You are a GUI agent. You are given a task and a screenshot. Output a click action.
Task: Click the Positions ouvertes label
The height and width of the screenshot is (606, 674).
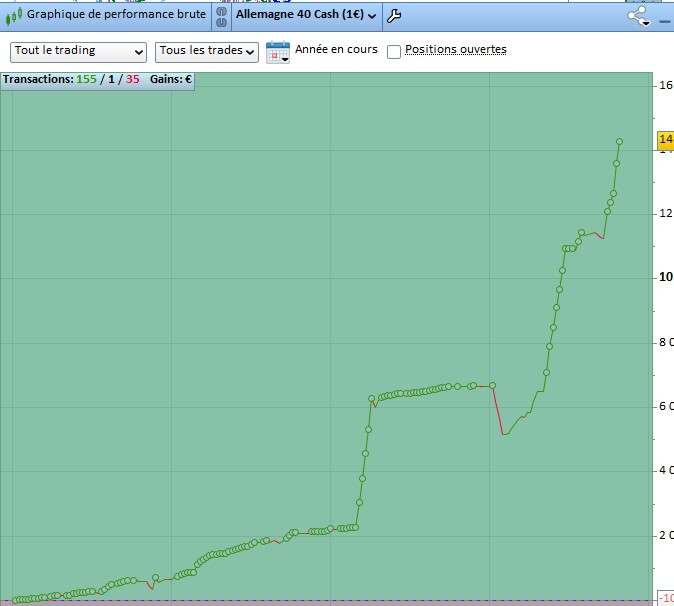pyautogui.click(x=456, y=49)
